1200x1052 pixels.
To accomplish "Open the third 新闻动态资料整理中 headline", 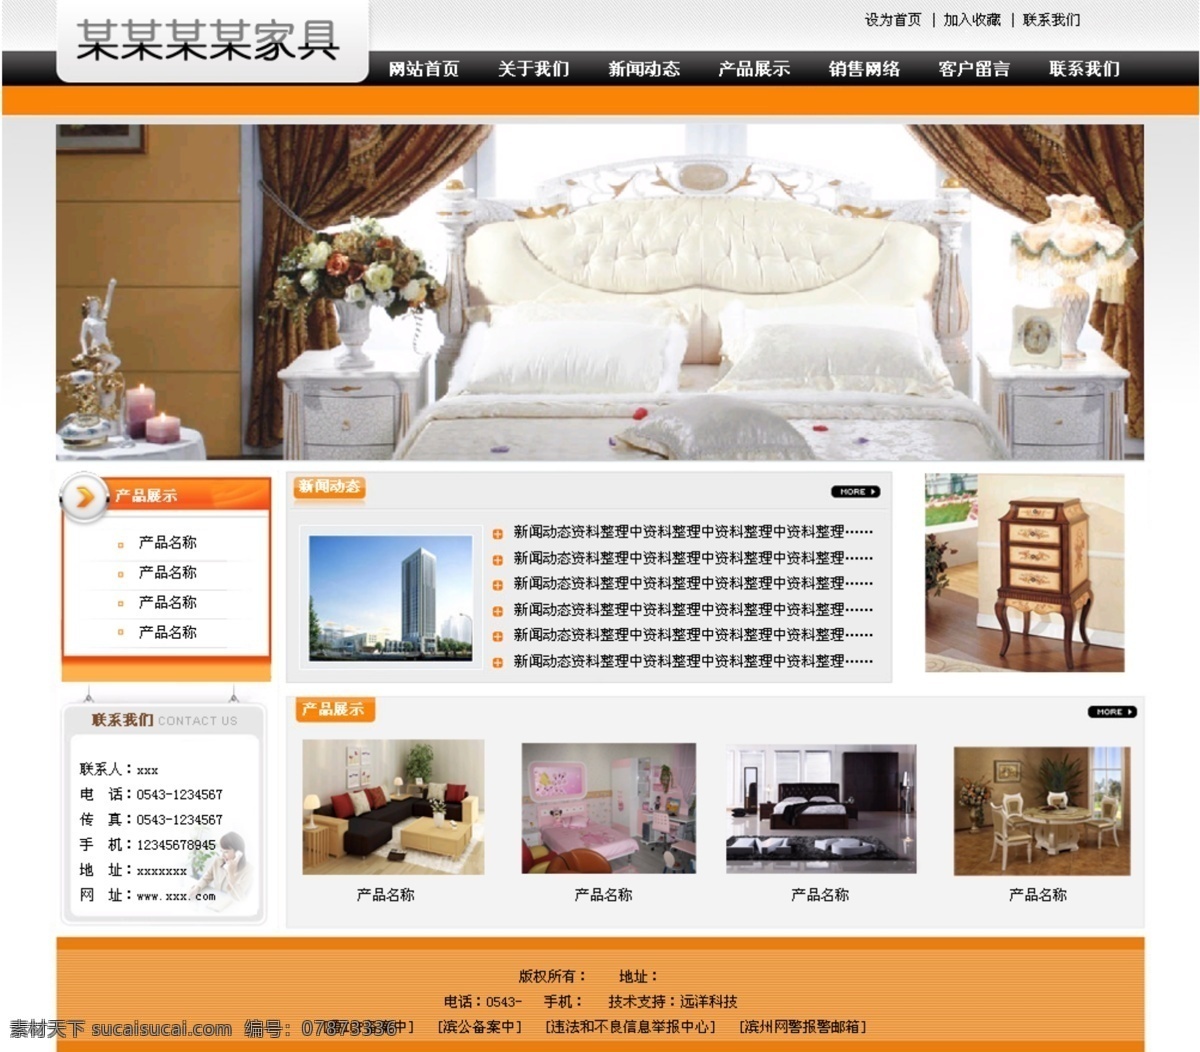I will pos(693,584).
